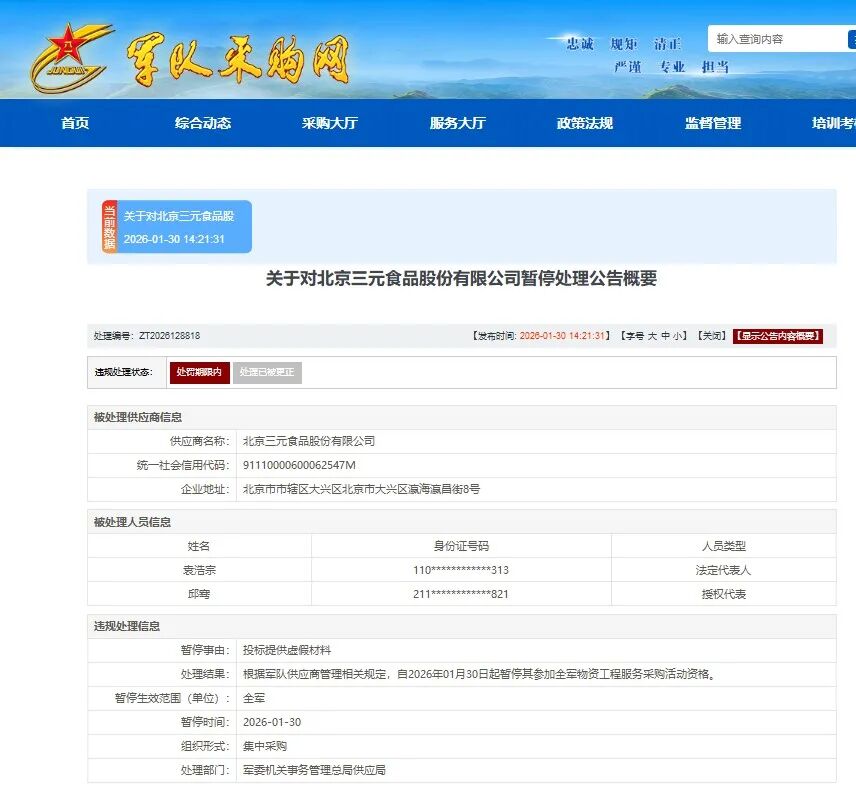This screenshot has width=856, height=795.
Task: Click the 法定代表人 cell
Action: click(723, 570)
